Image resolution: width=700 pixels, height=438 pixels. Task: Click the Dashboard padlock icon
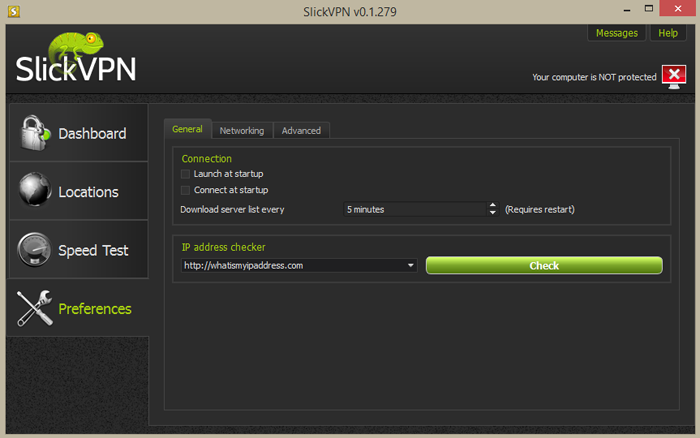pos(35,133)
